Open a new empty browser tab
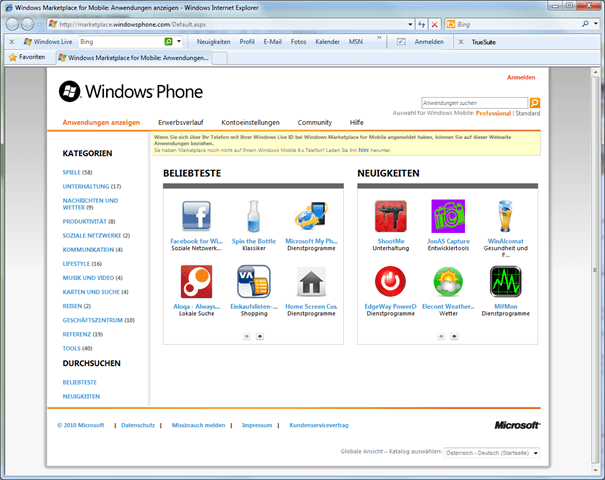 pyautogui.click(x=220, y=58)
